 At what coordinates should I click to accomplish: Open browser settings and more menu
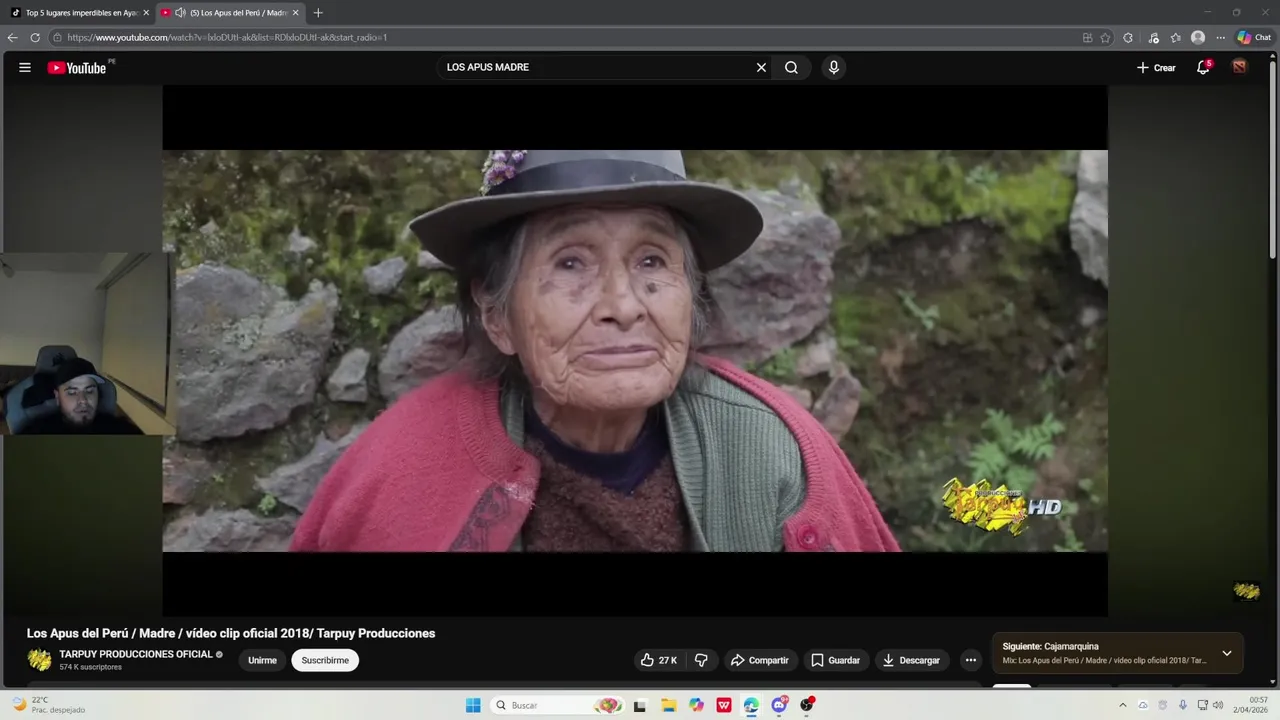click(1221, 37)
